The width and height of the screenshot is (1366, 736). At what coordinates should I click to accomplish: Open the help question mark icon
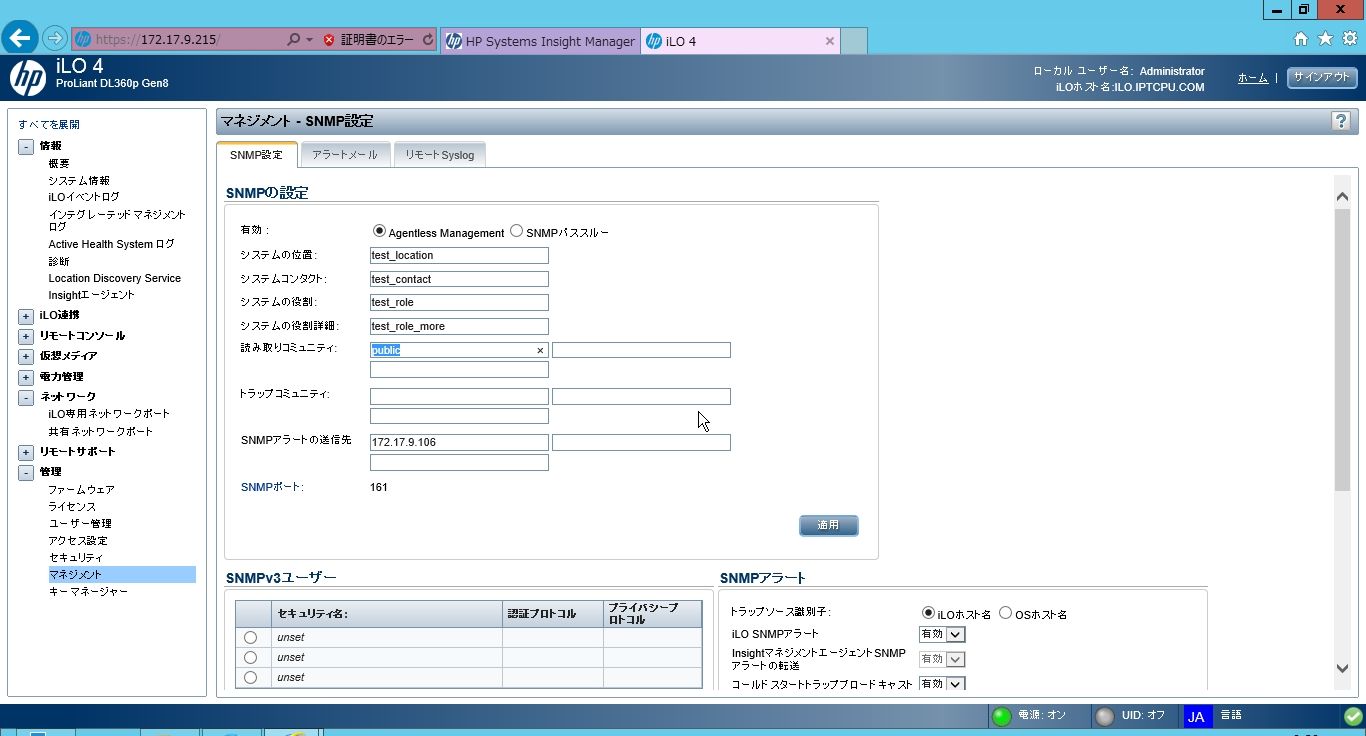click(x=1340, y=121)
